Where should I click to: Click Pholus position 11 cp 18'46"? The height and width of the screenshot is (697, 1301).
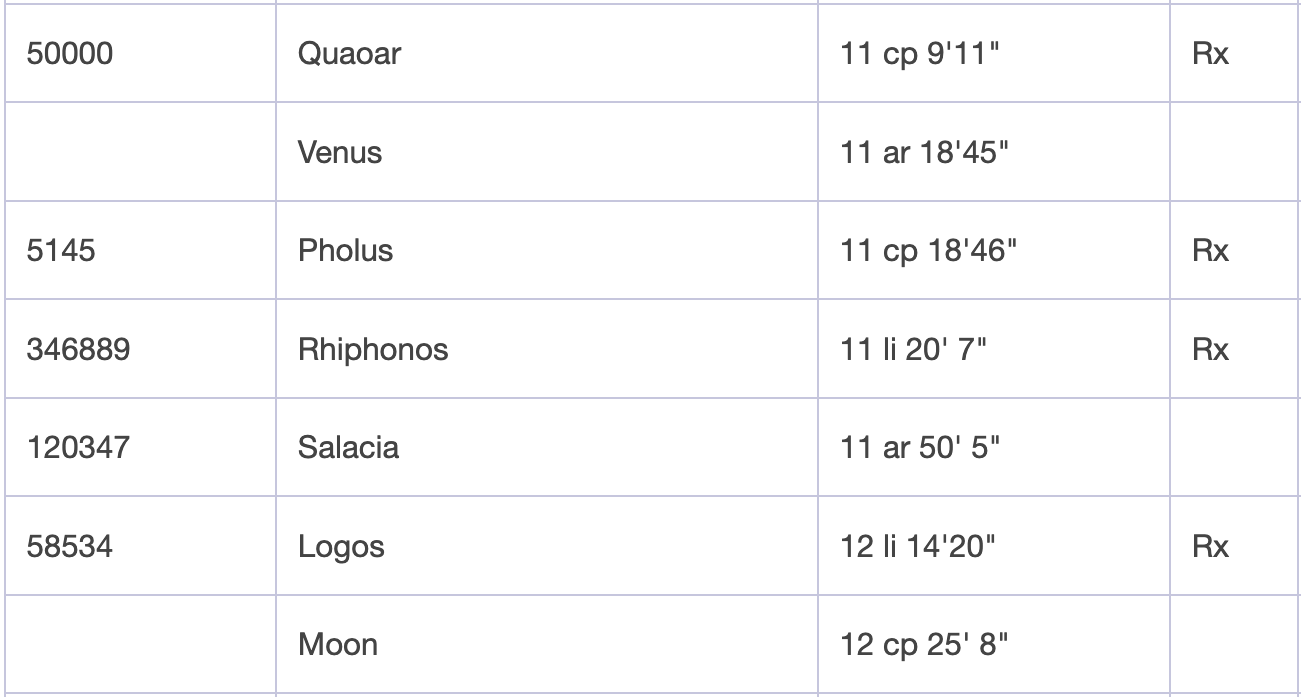928,251
